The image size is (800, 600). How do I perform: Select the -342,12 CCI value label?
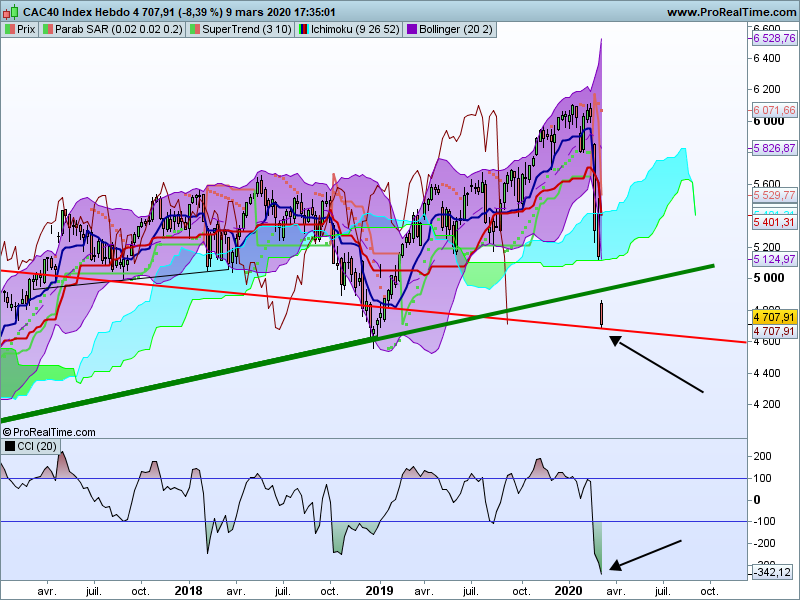coord(774,572)
